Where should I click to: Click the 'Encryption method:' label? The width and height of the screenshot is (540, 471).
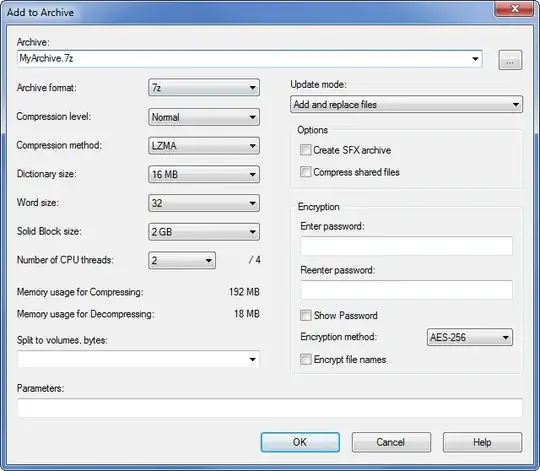(x=339, y=337)
